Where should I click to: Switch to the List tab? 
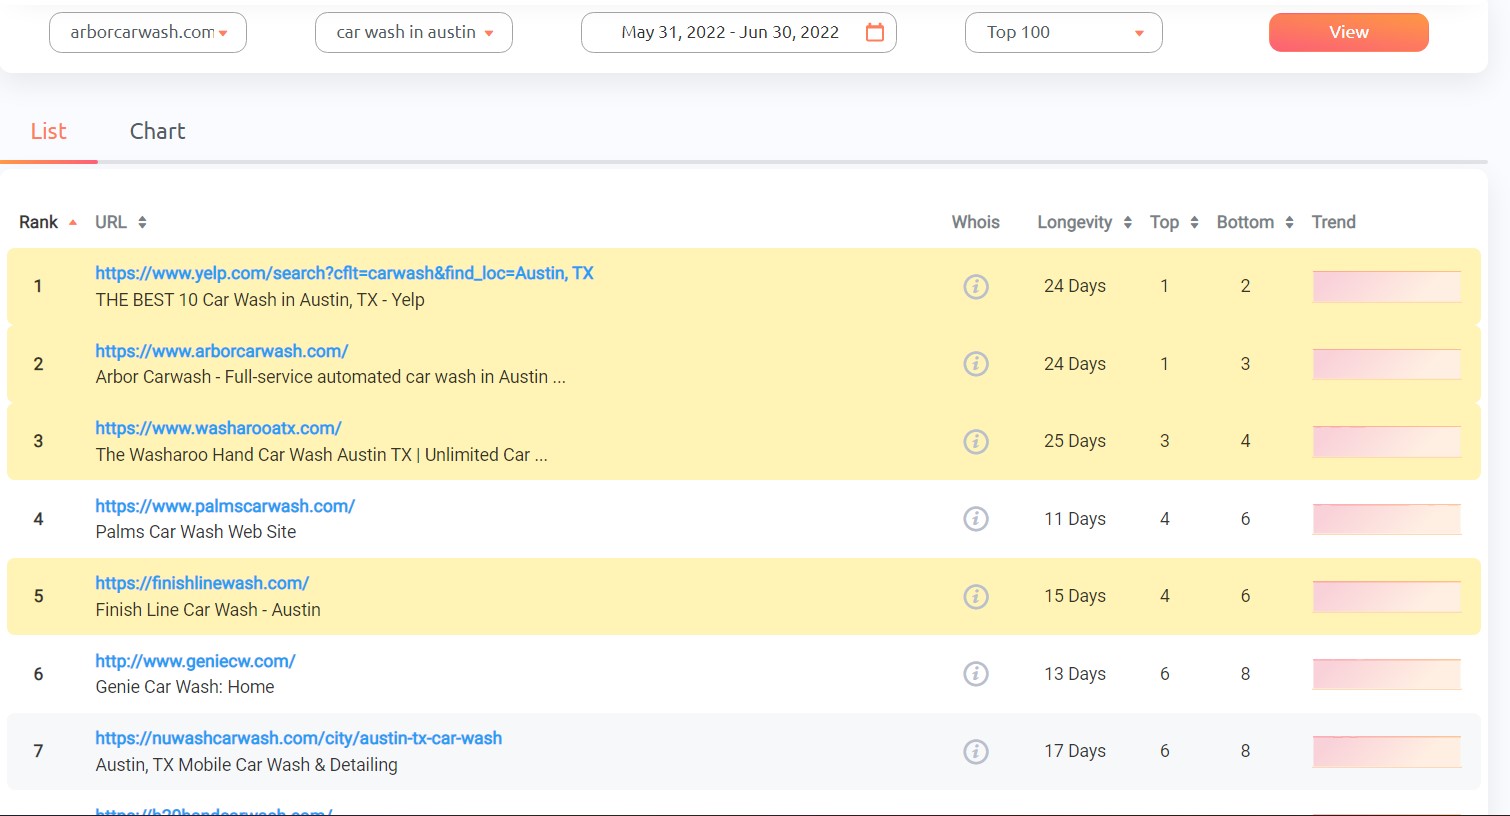48,131
